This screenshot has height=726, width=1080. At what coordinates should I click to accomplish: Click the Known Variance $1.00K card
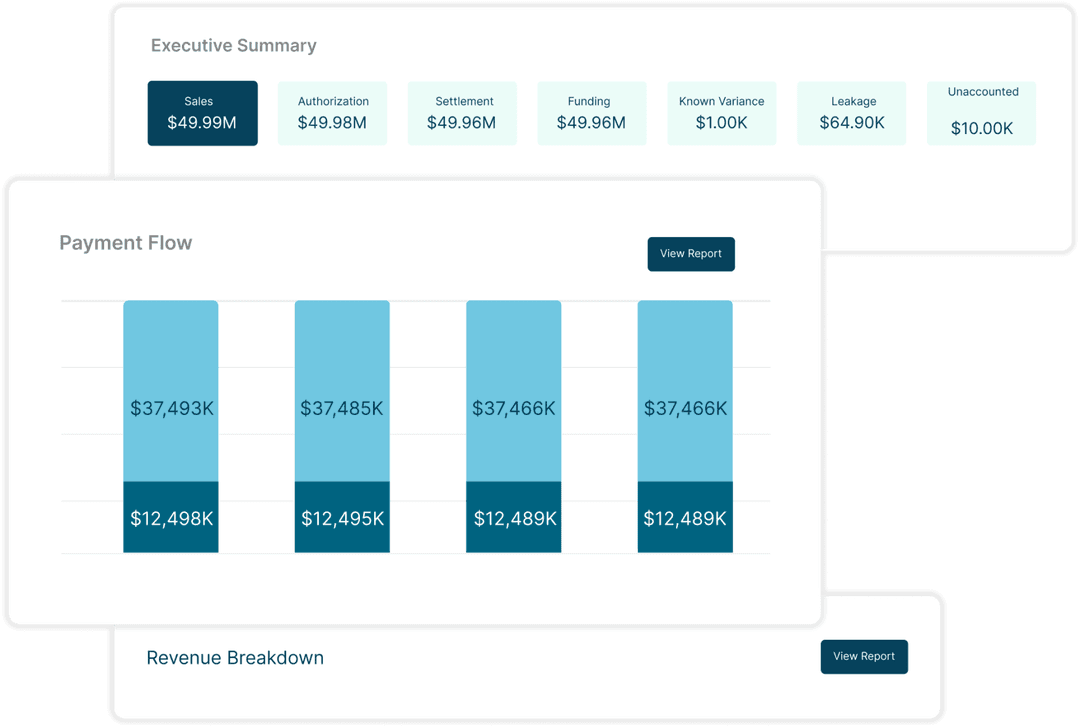tap(721, 113)
